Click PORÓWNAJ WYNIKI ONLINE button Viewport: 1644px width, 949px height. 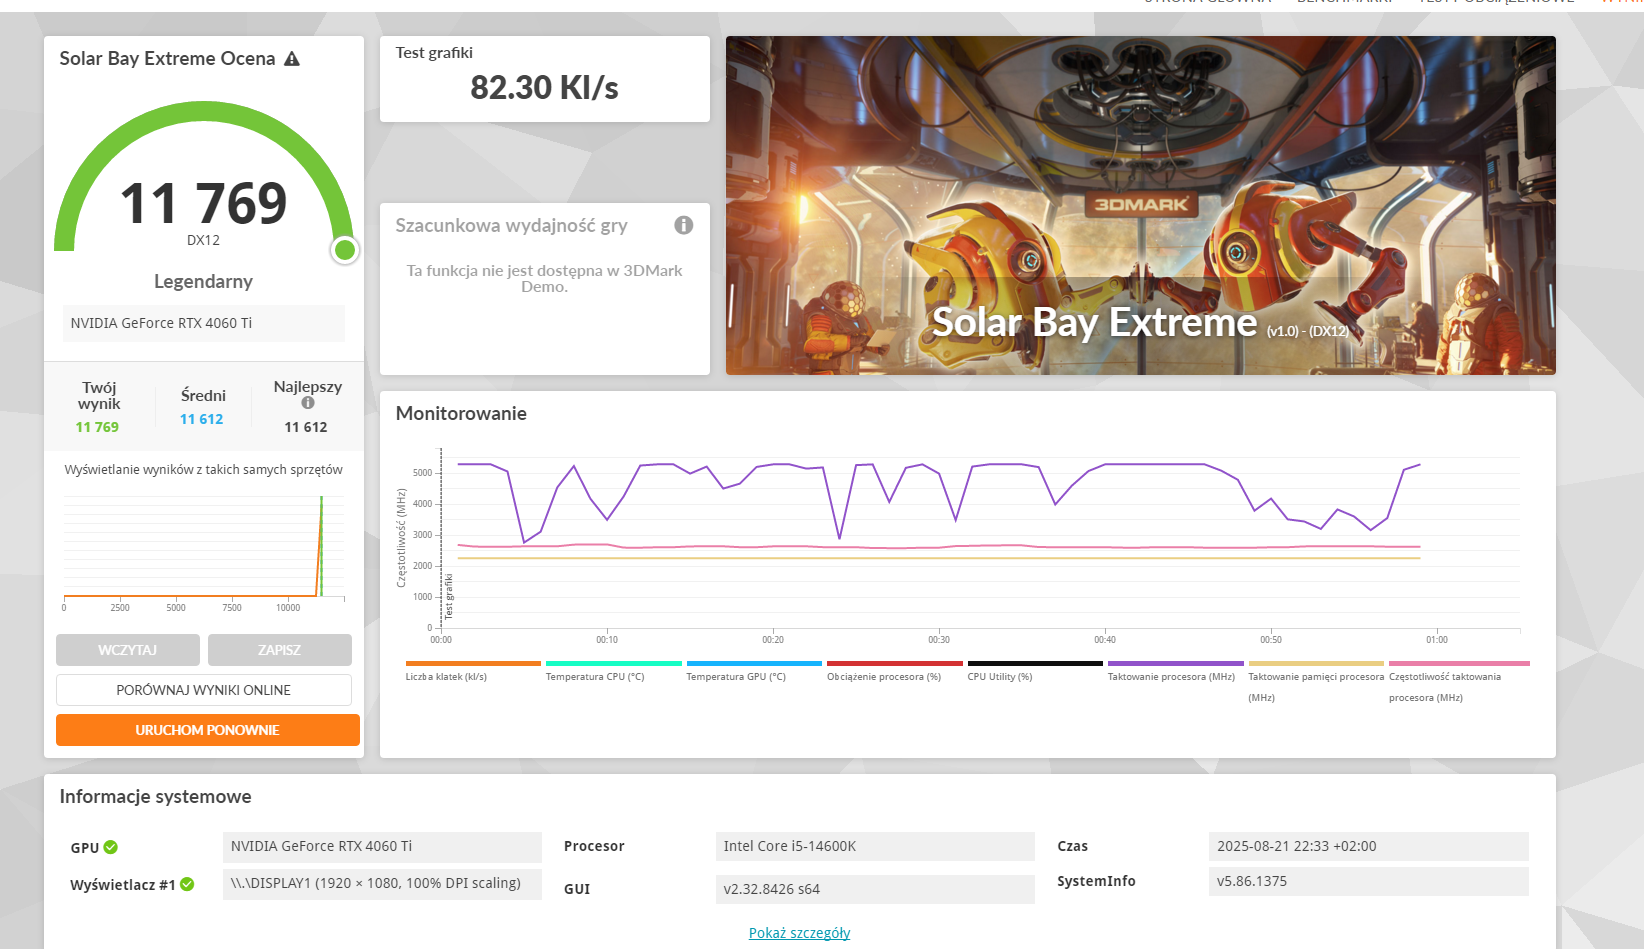click(204, 690)
